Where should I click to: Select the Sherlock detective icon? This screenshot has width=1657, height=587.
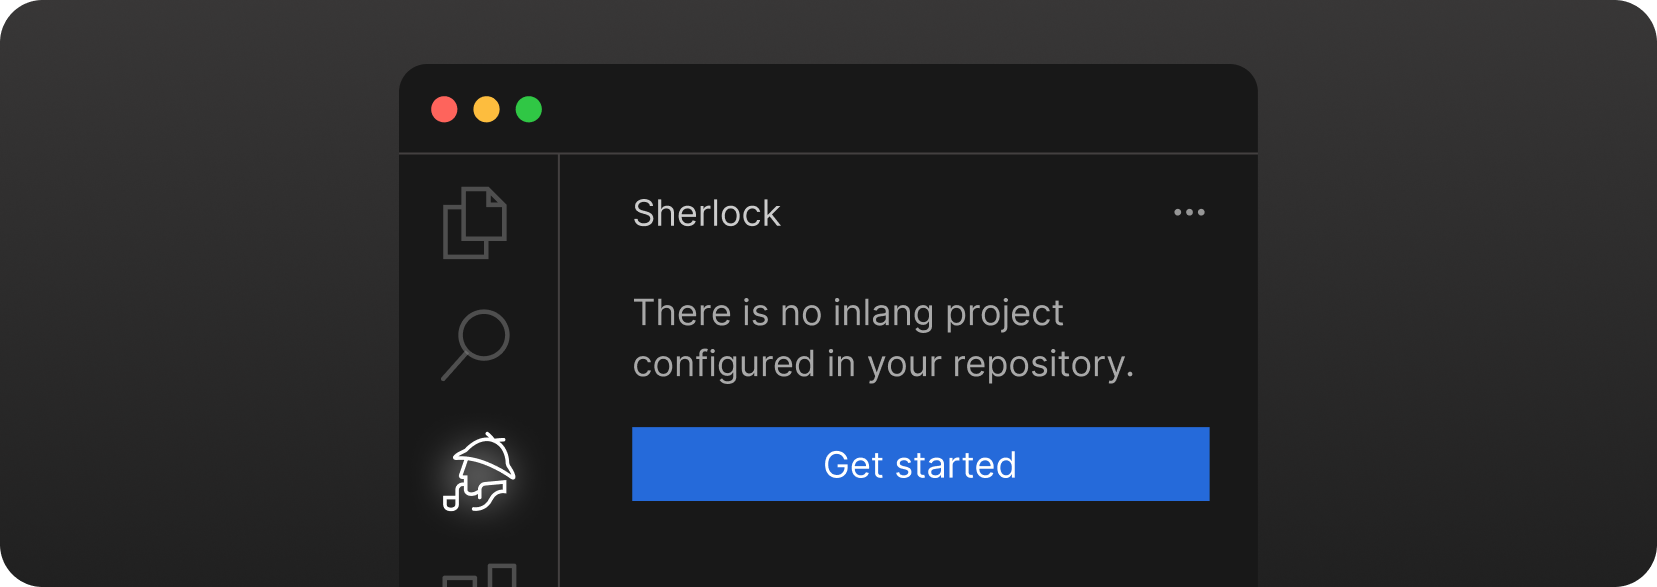pos(479,472)
